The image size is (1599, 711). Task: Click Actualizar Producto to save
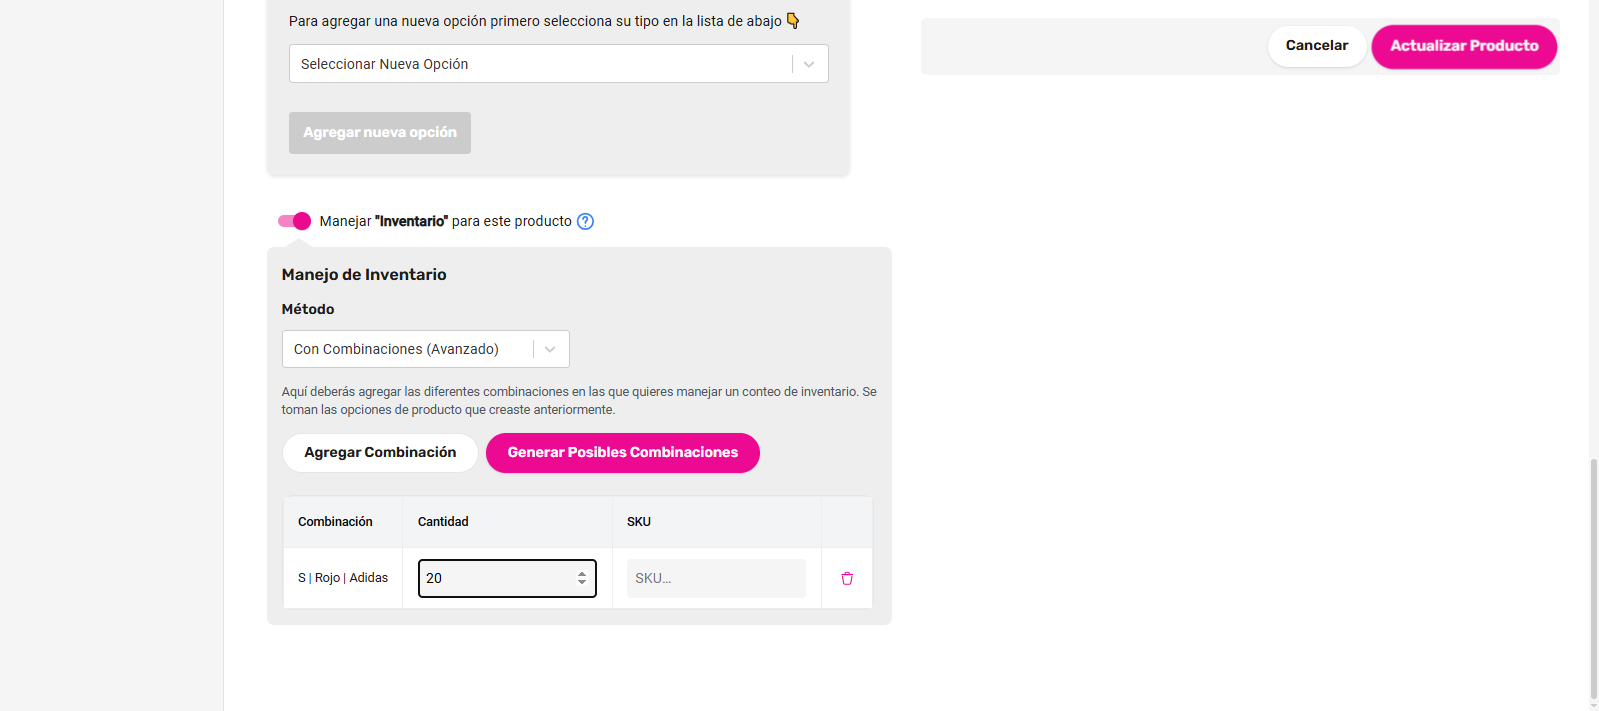(x=1463, y=46)
